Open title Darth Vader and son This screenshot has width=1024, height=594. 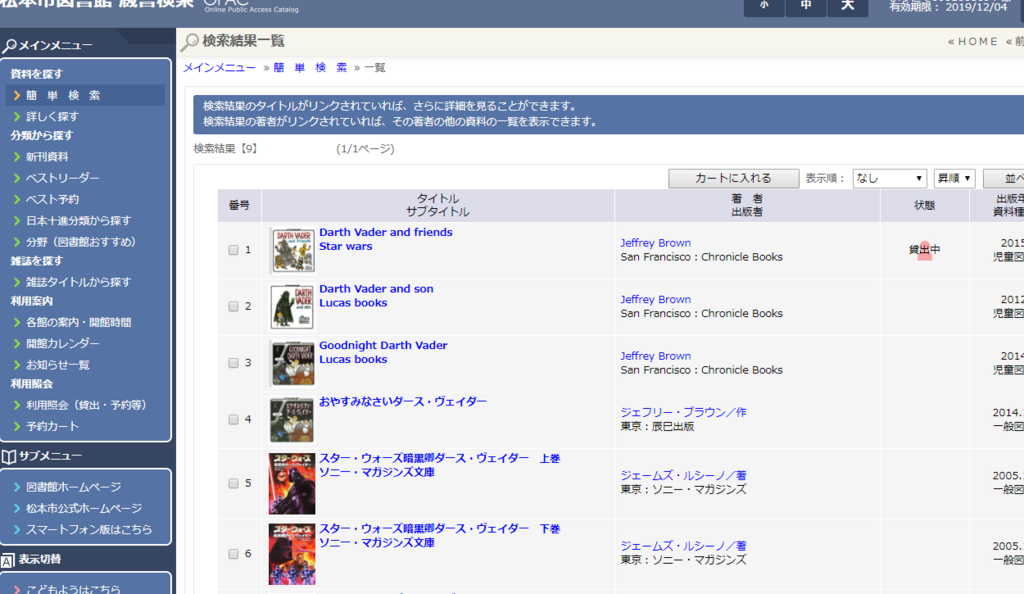tap(376, 289)
